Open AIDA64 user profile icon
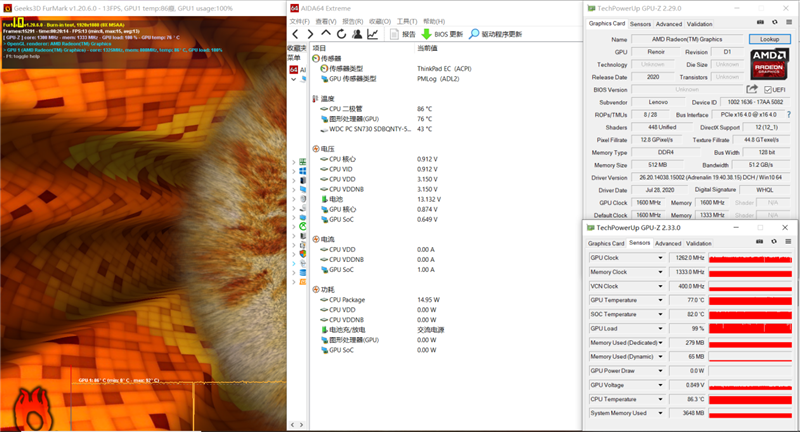Image resolution: width=800 pixels, height=432 pixels. pyautogui.click(x=357, y=34)
